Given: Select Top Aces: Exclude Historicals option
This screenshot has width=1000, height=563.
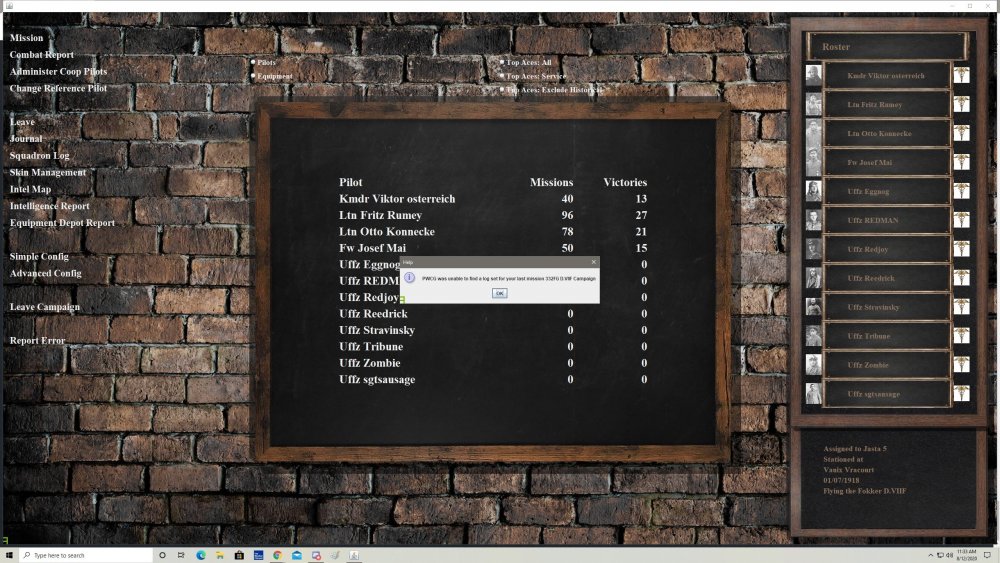Looking at the screenshot, I should point(502,90).
